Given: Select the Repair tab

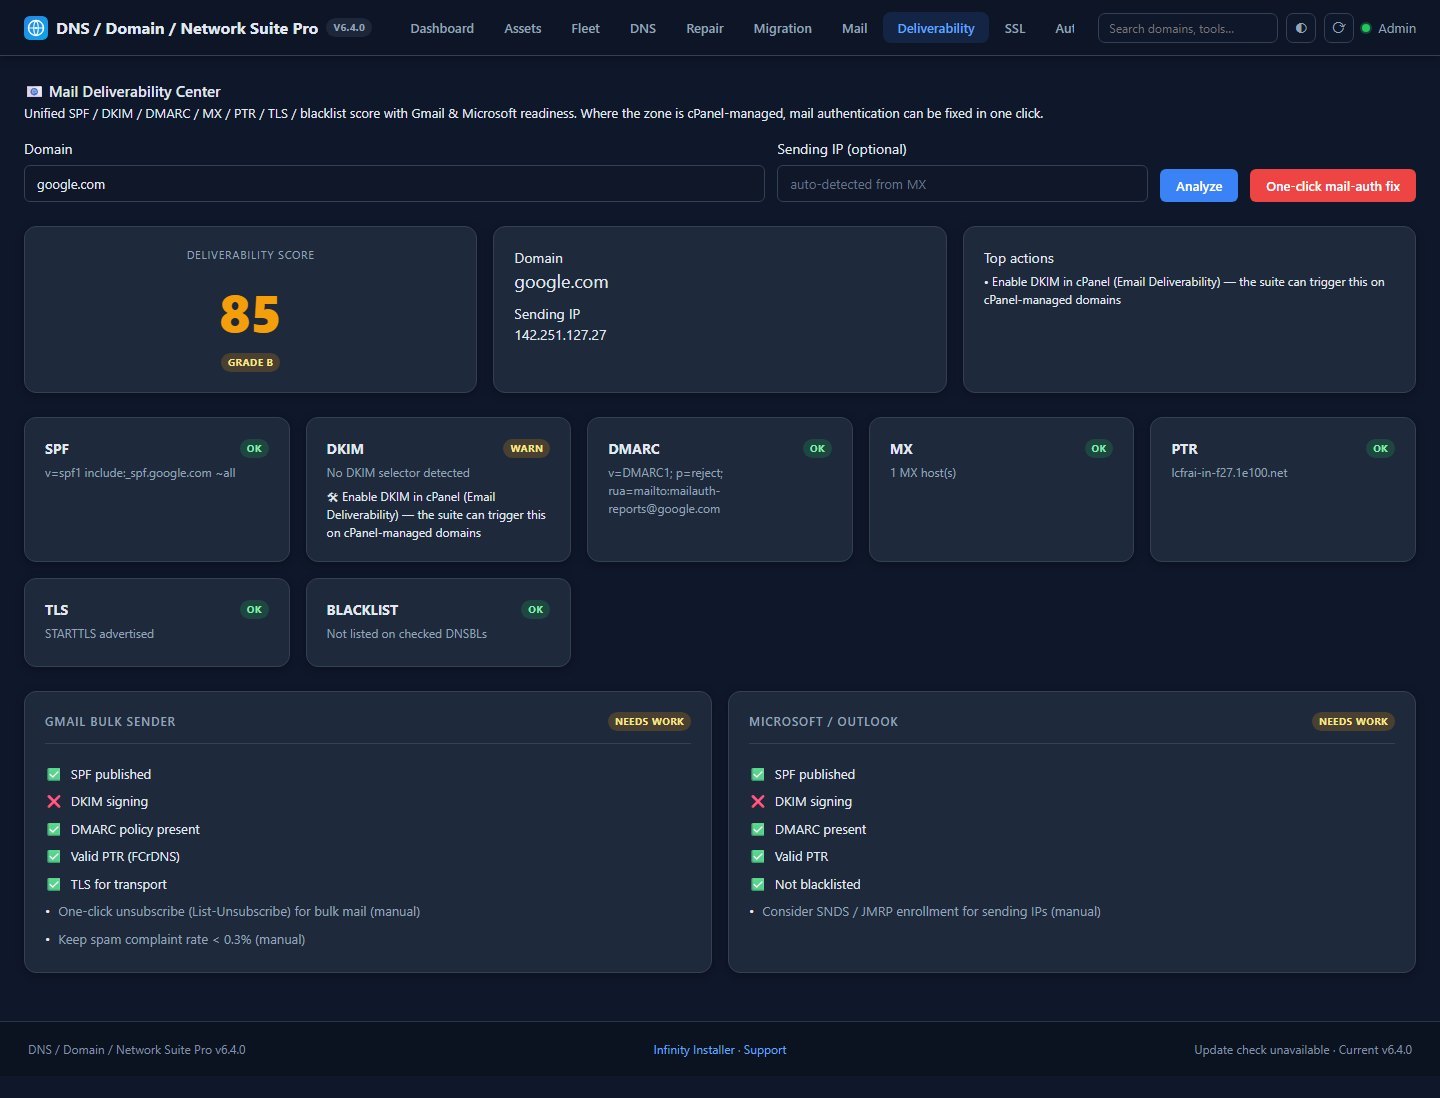Looking at the screenshot, I should tap(705, 28).
